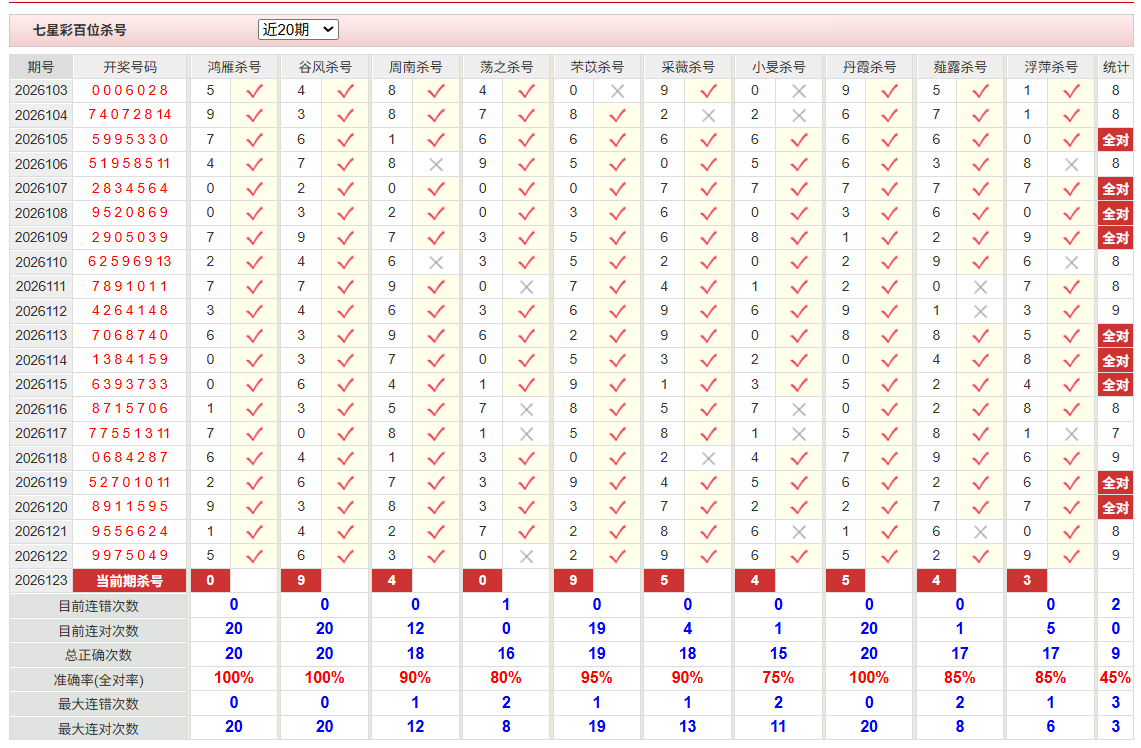Image resolution: width=1141 pixels, height=748 pixels.
Task: Select the 开奖号码 column header
Action: (130, 67)
